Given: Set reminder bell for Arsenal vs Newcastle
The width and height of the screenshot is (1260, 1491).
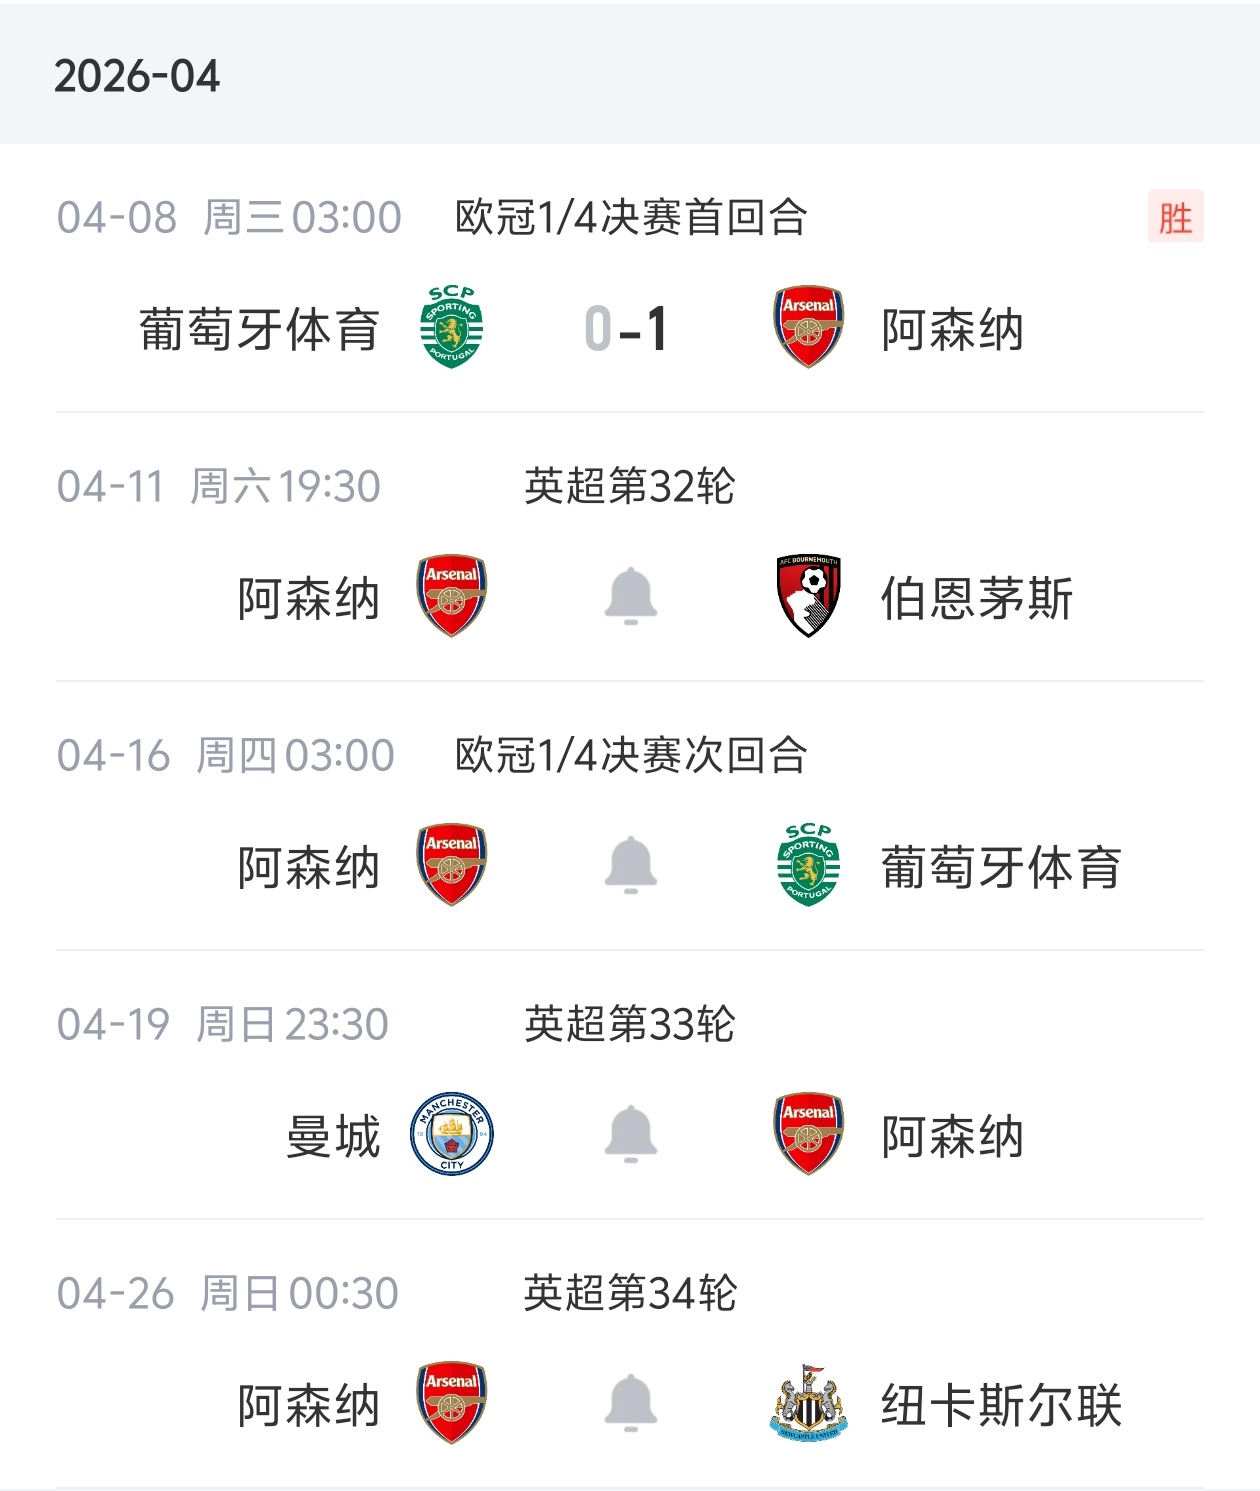Looking at the screenshot, I should point(630,1402).
